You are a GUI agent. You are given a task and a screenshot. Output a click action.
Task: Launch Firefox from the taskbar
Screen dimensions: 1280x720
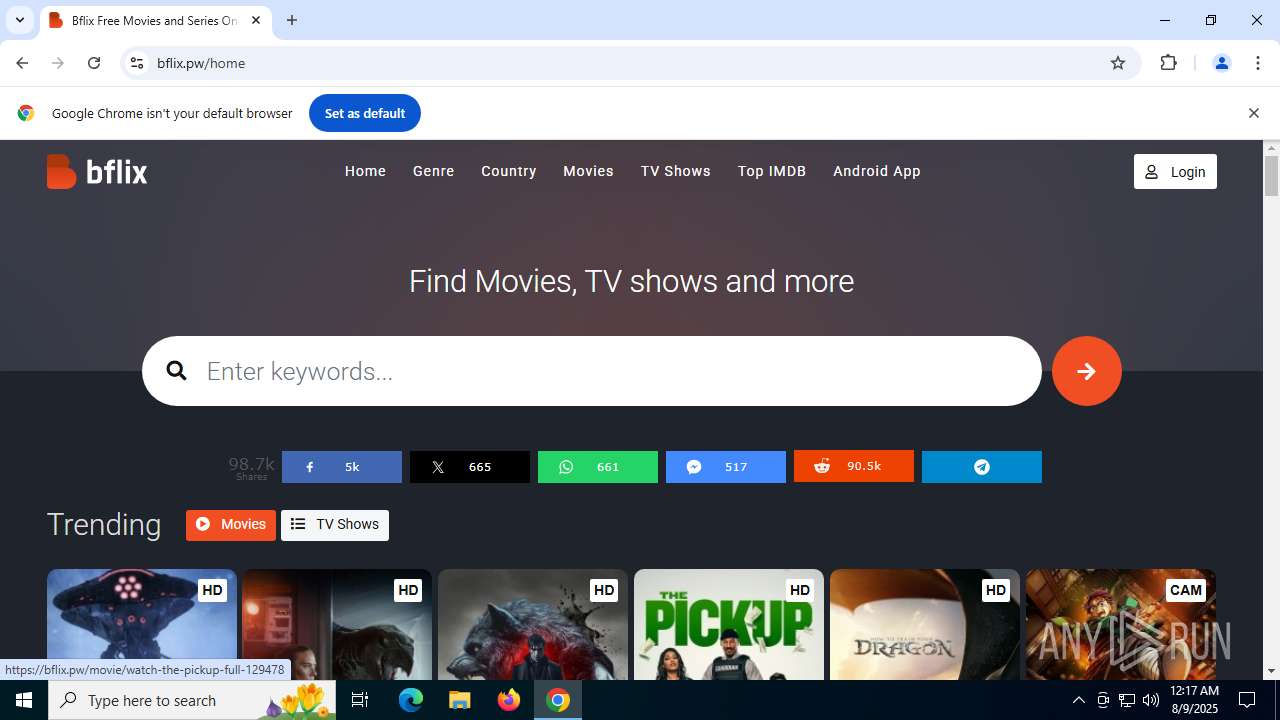[x=509, y=700]
